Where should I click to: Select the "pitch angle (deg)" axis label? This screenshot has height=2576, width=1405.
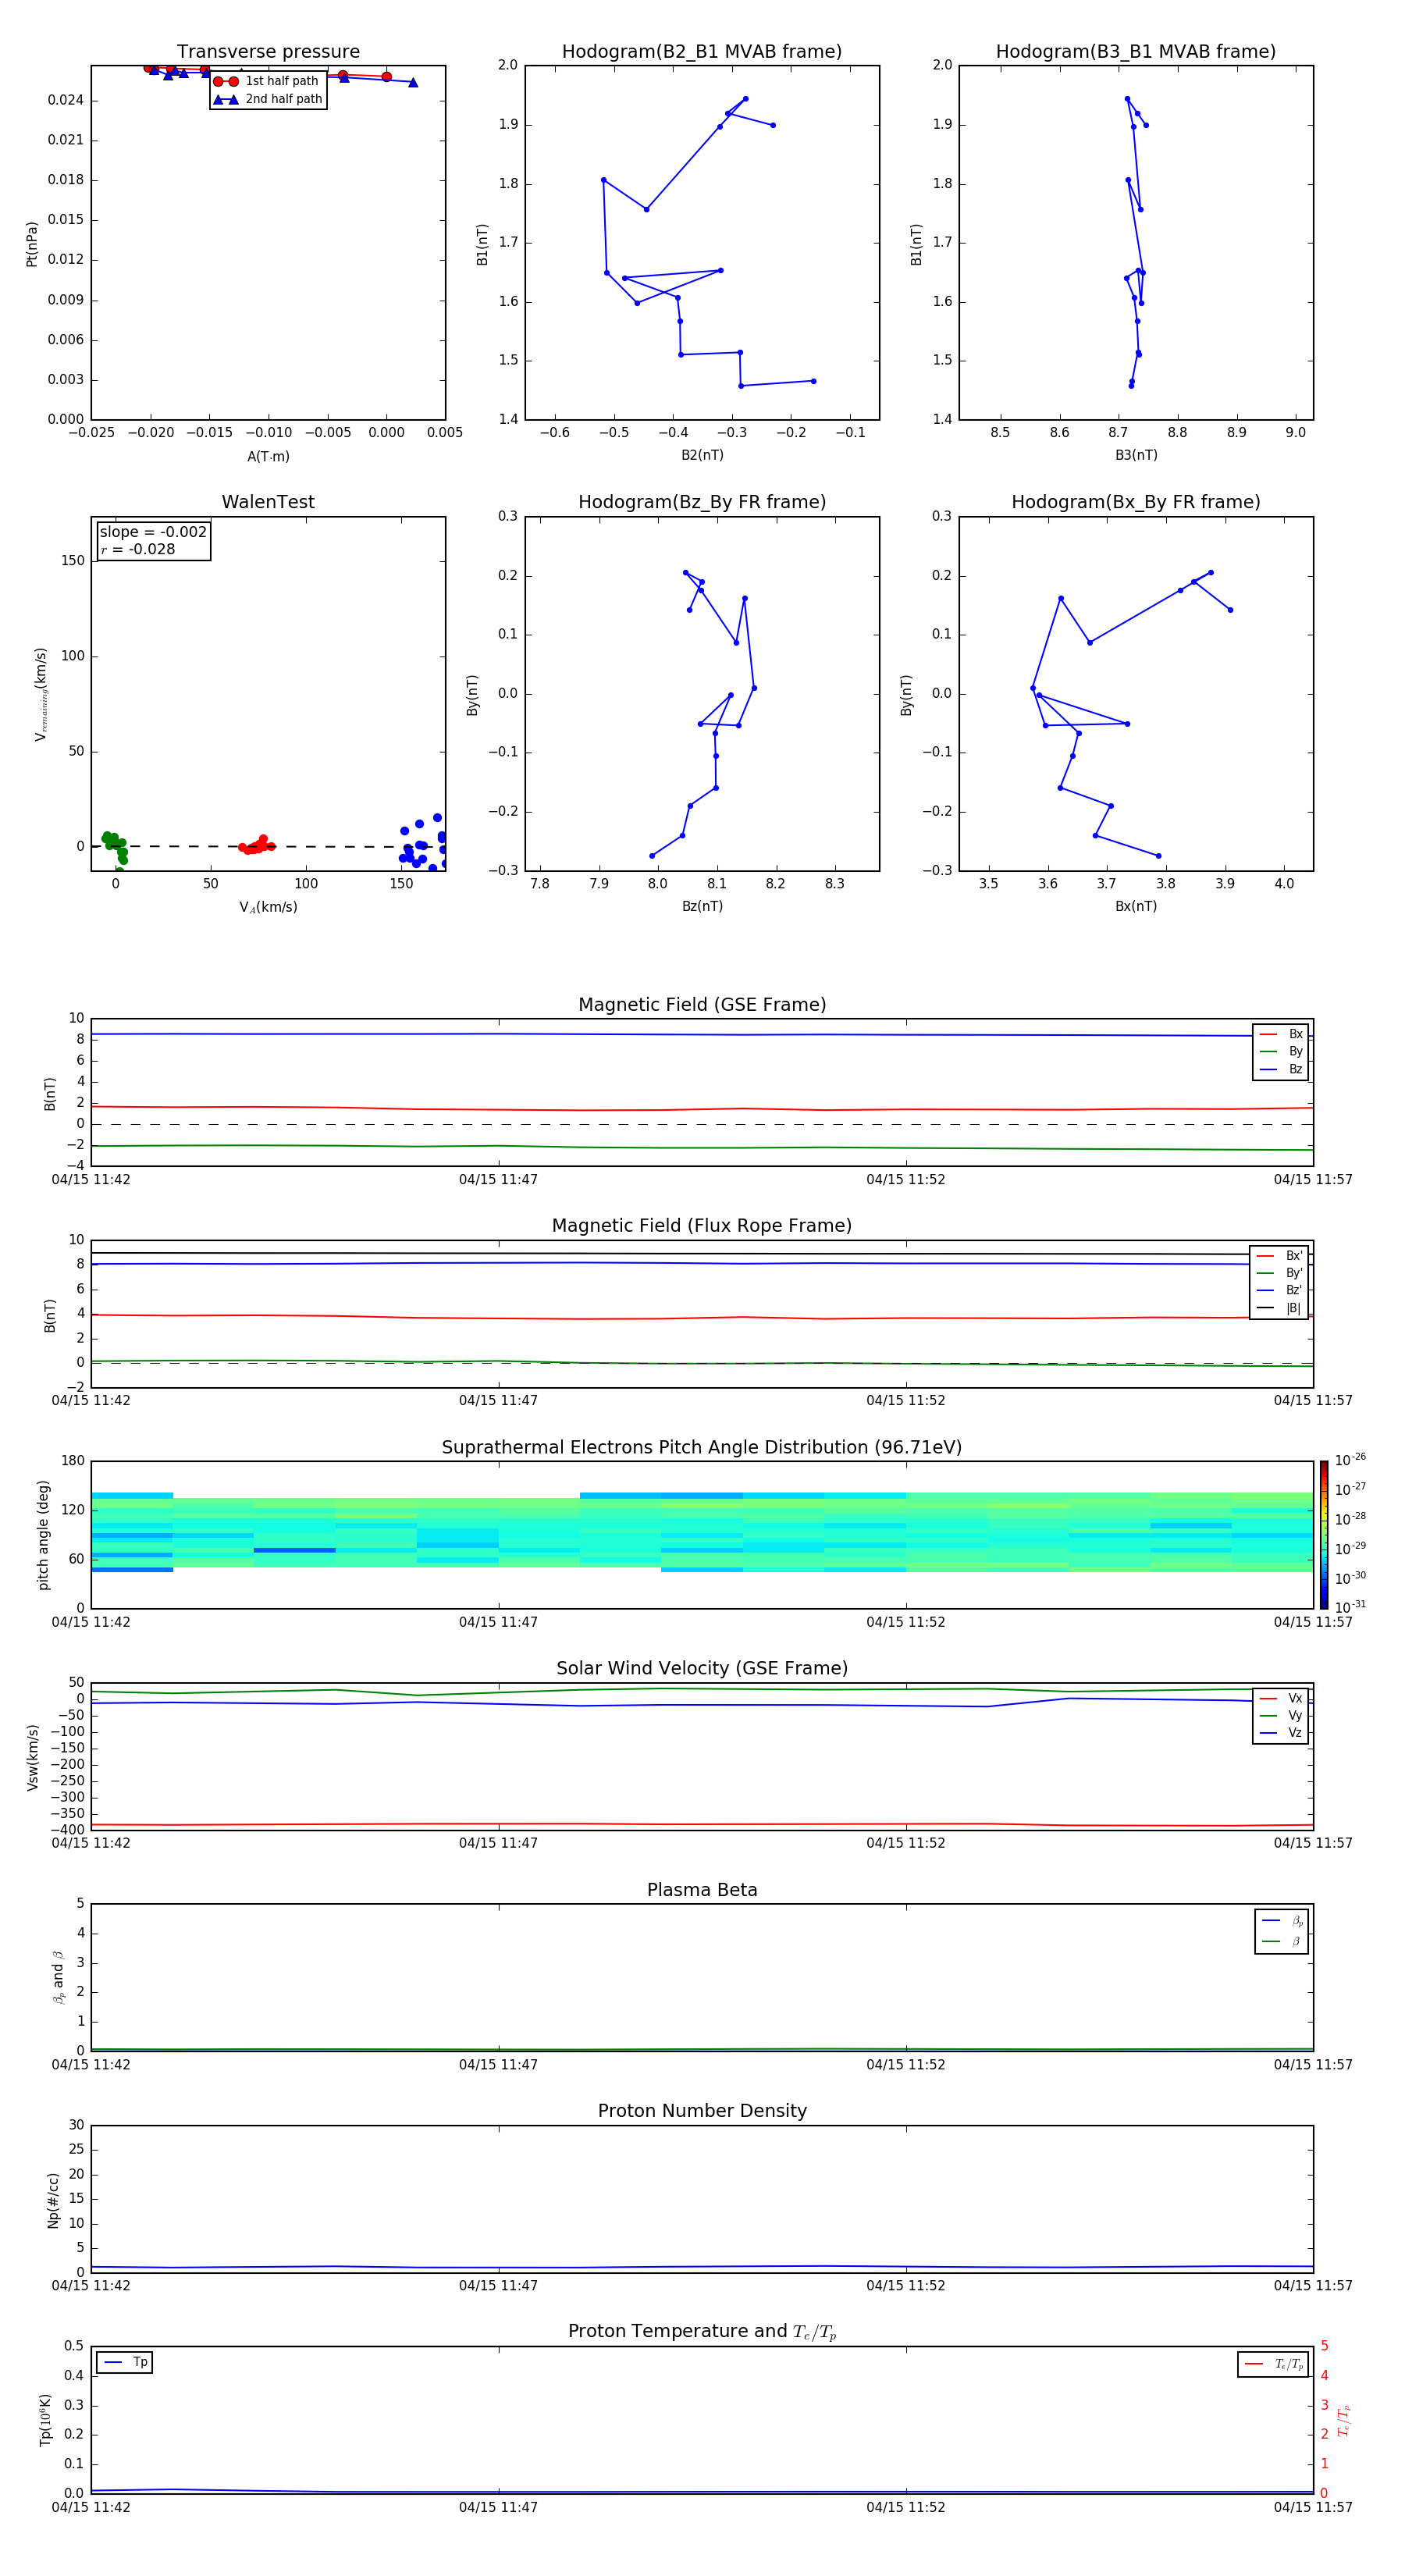point(44,1535)
